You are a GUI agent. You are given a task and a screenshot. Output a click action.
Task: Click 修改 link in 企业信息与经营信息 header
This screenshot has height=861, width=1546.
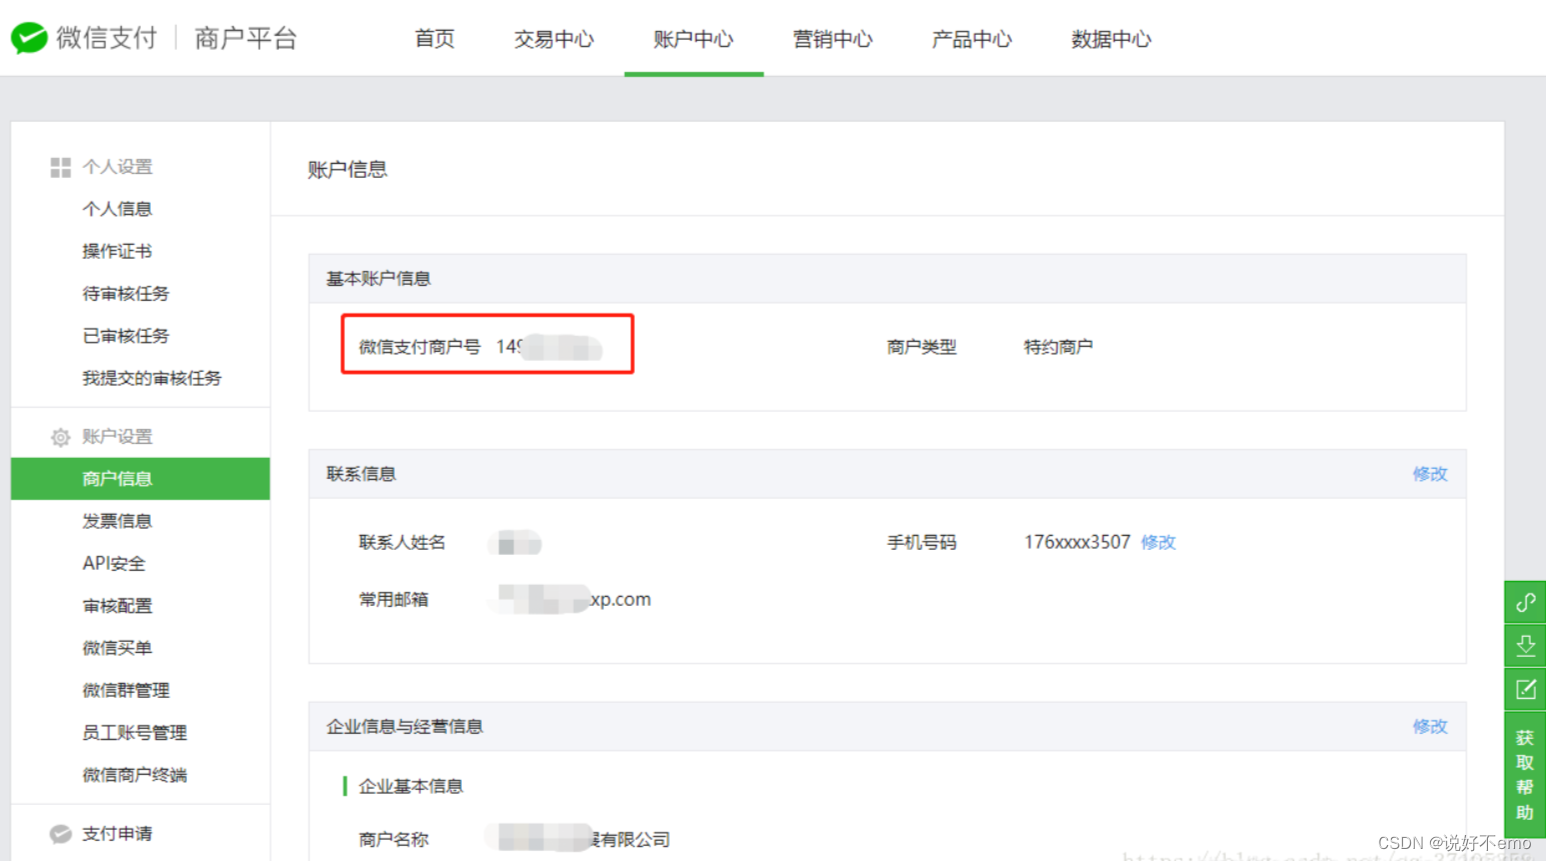(x=1430, y=727)
